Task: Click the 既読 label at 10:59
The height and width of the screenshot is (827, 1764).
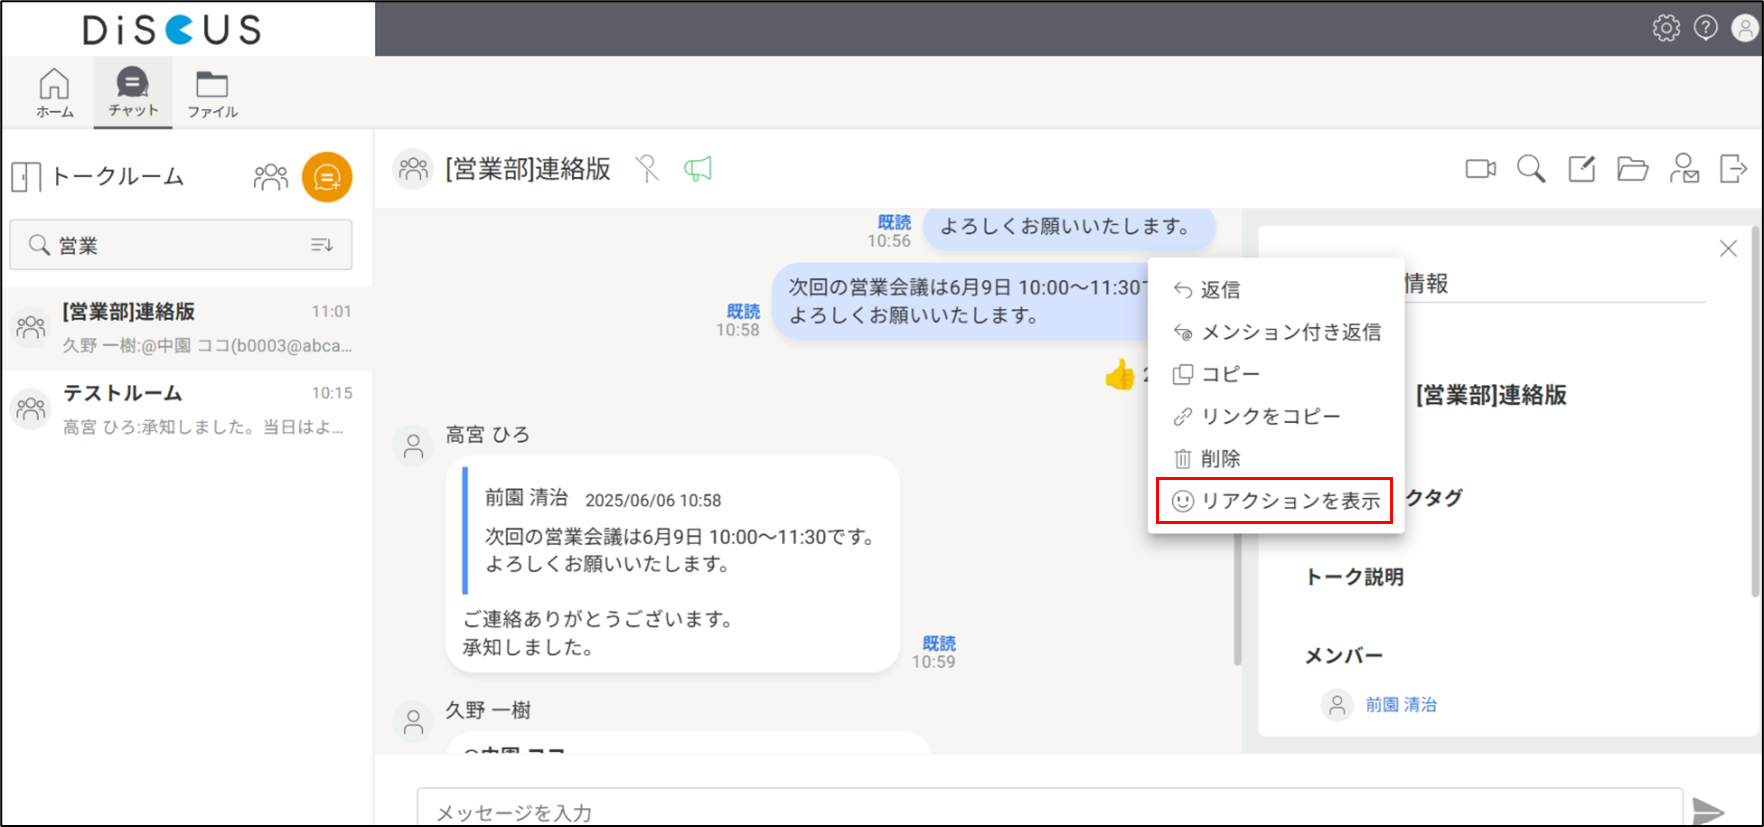Action: click(x=939, y=643)
